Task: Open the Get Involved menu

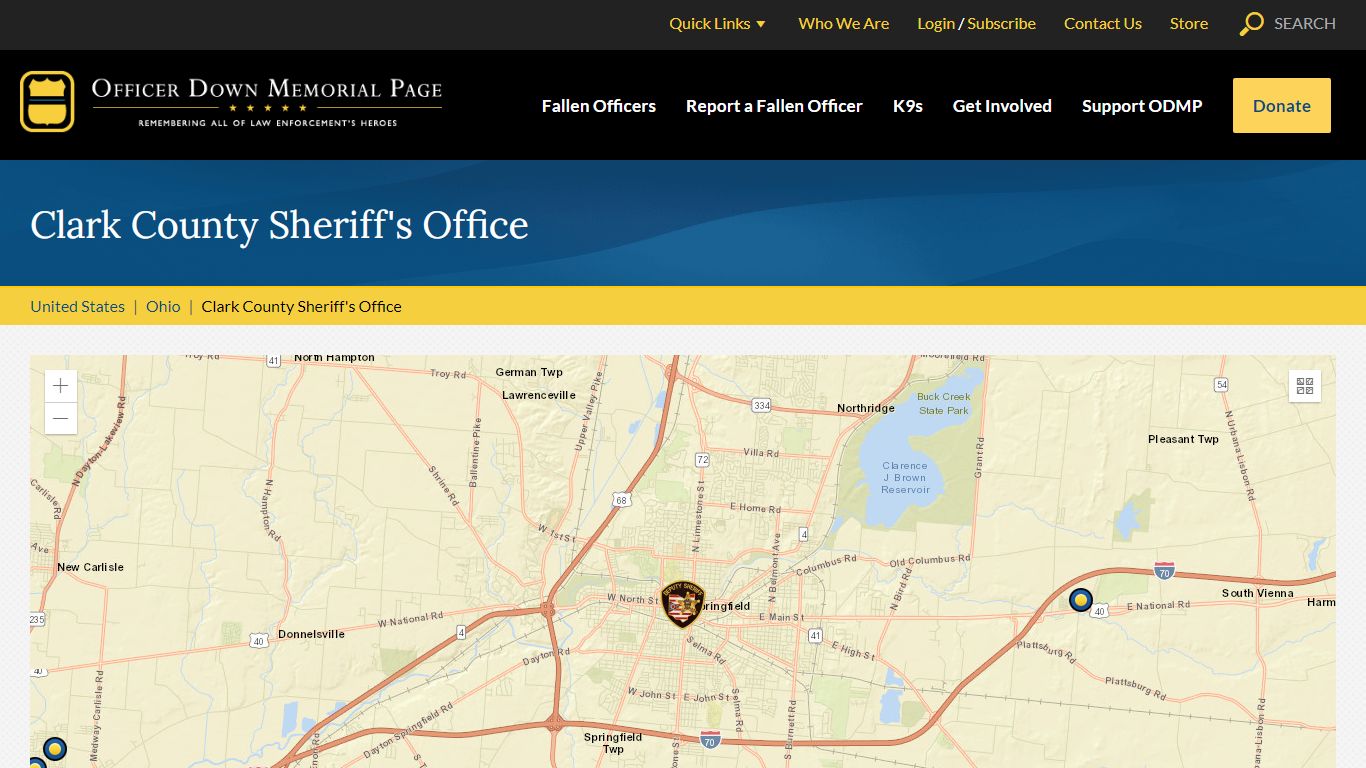Action: 1002,106
